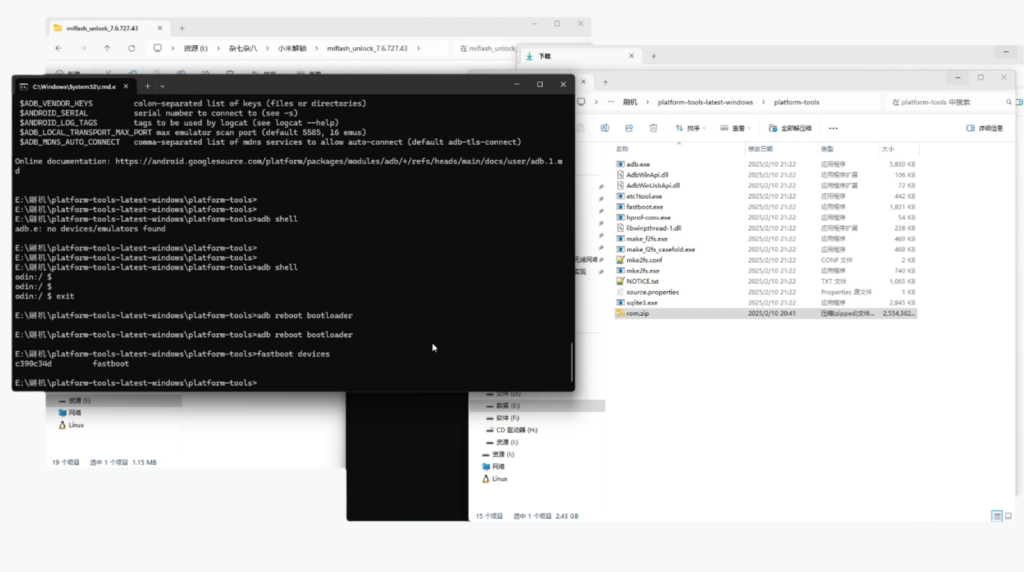This screenshot has width=1024, height=572.
Task: Click the back arrow in miflash_unlock window
Action: point(58,48)
